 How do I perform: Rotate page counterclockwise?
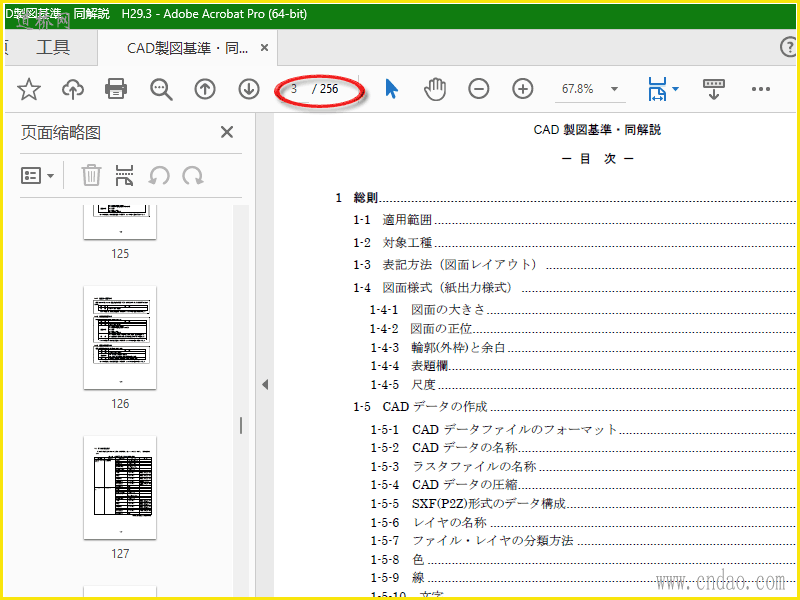(x=159, y=176)
